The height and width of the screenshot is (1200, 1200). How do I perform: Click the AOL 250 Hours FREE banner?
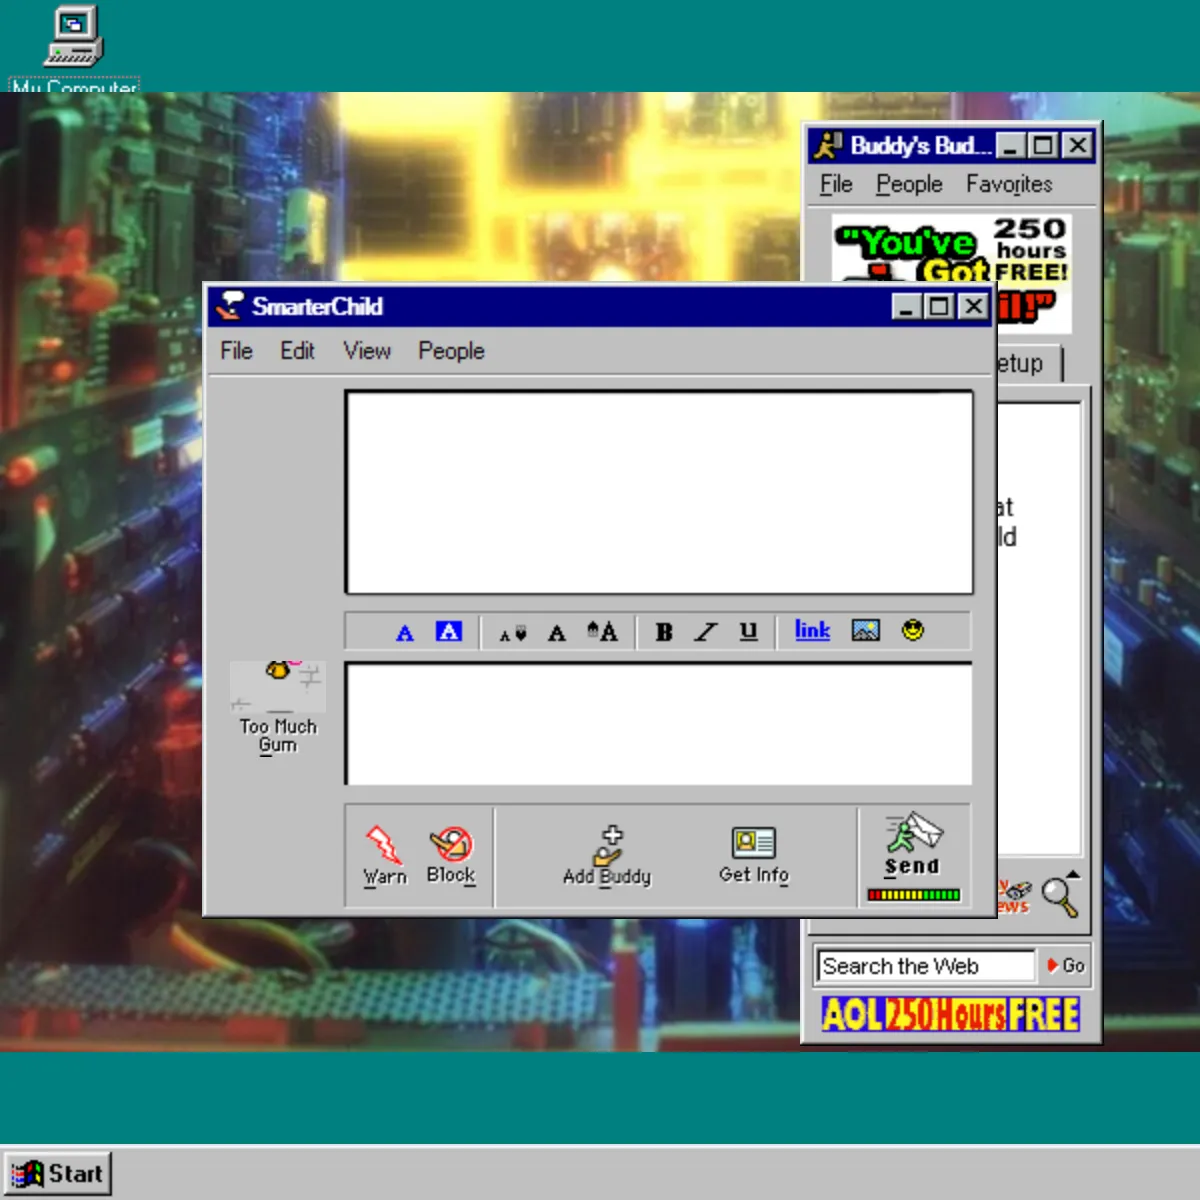[x=950, y=1014]
